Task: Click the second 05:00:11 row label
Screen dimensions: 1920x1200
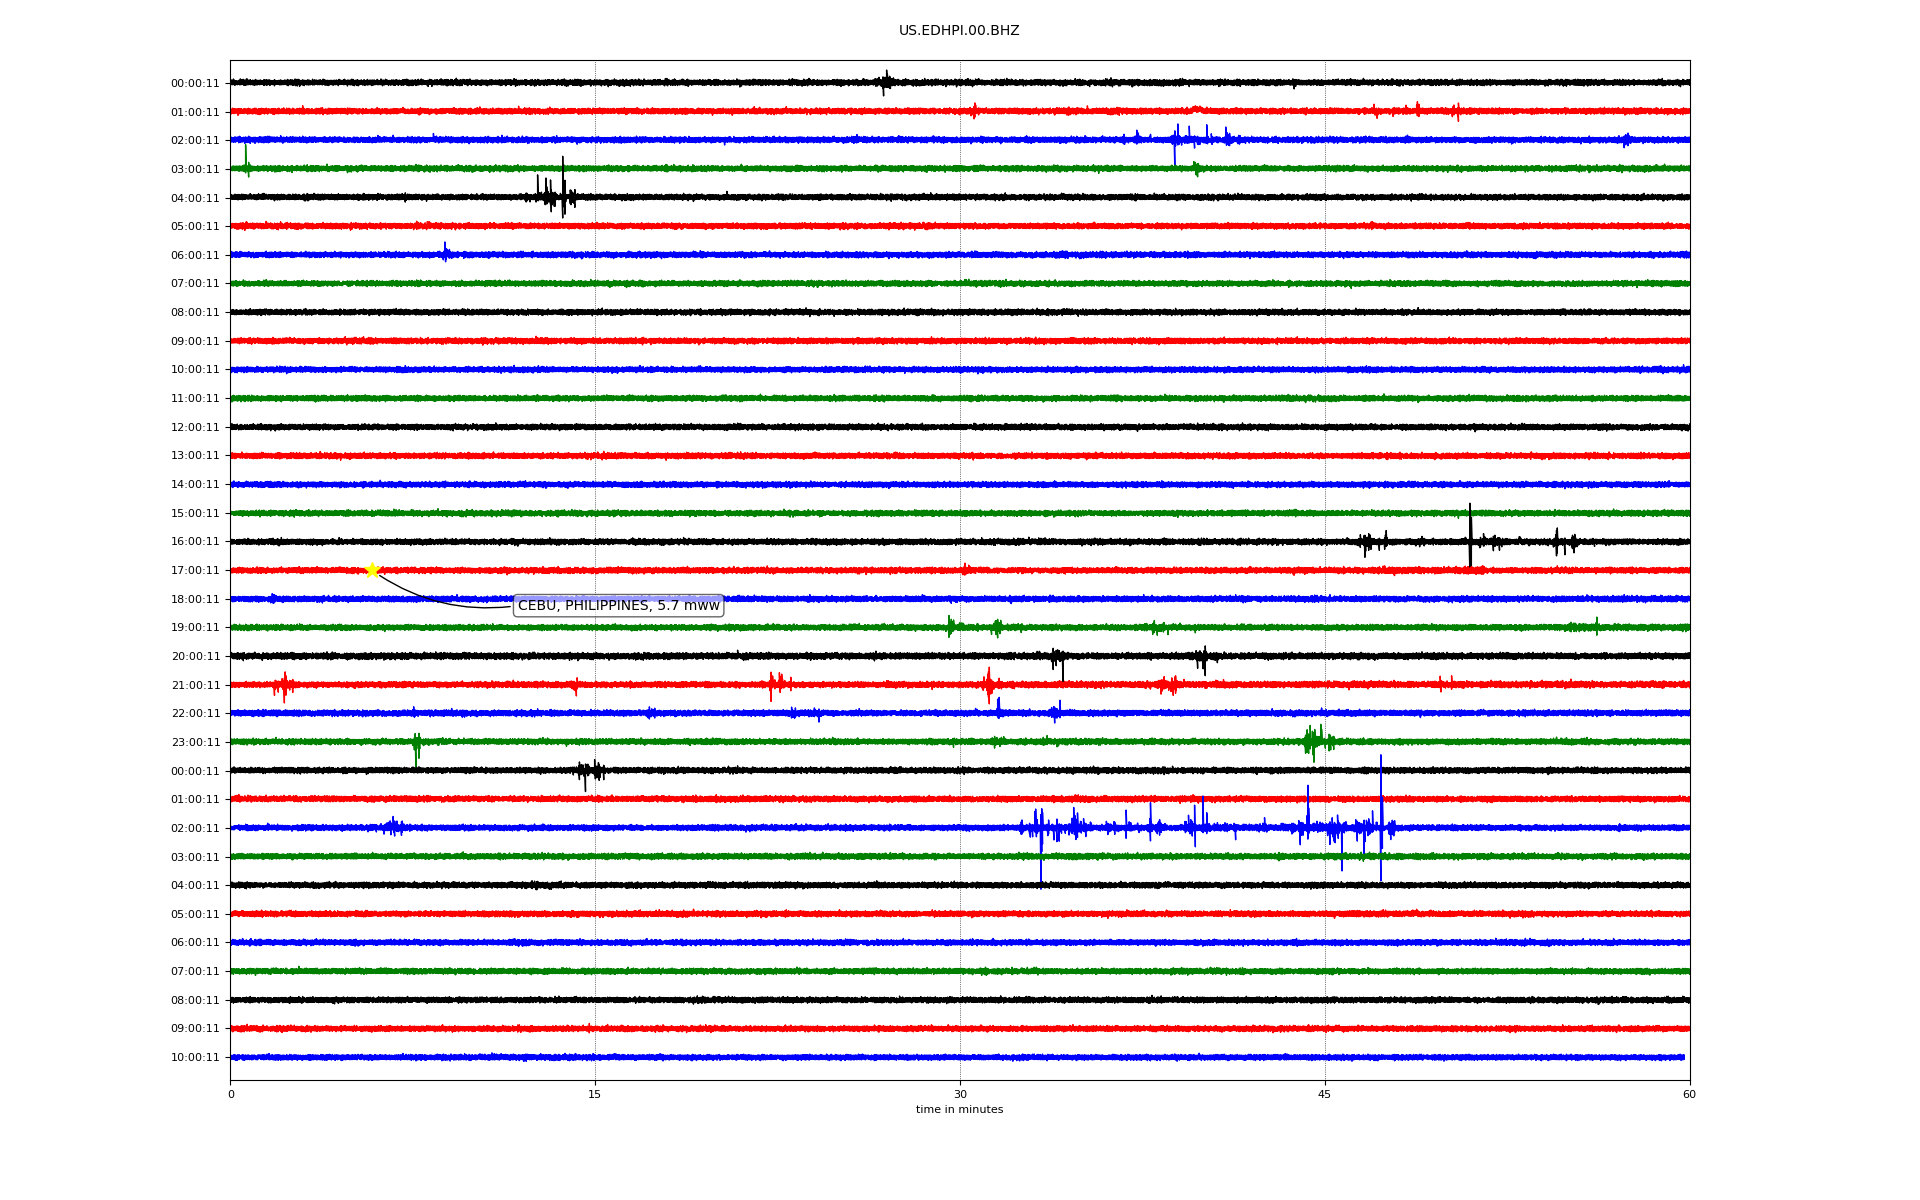Action: tap(195, 915)
